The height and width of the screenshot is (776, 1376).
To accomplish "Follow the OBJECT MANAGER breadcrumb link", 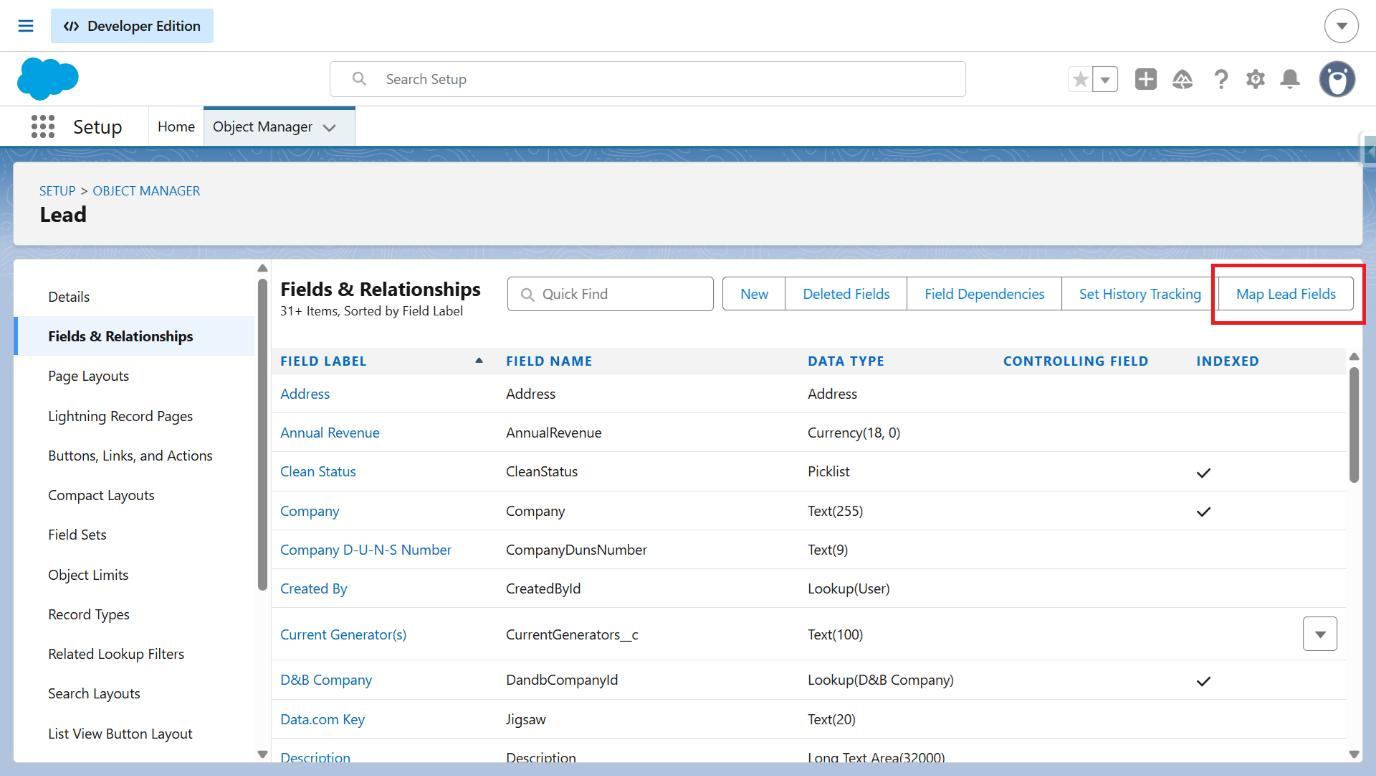I will coord(146,191).
